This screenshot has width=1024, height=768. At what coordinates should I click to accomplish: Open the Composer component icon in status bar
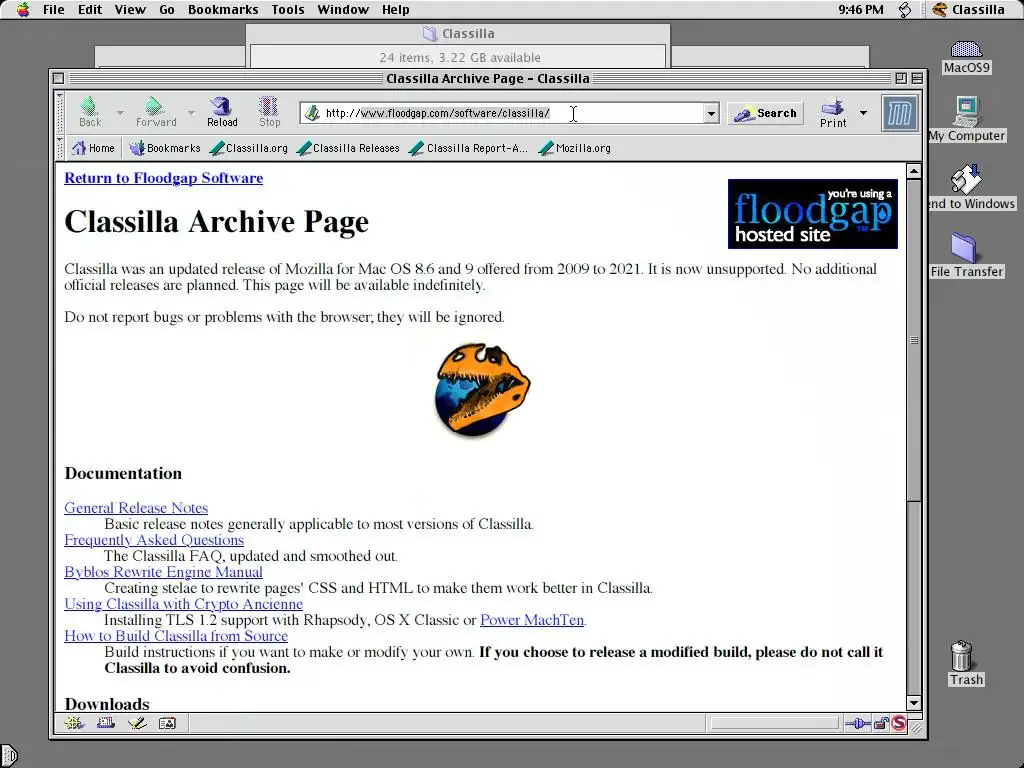[x=137, y=723]
